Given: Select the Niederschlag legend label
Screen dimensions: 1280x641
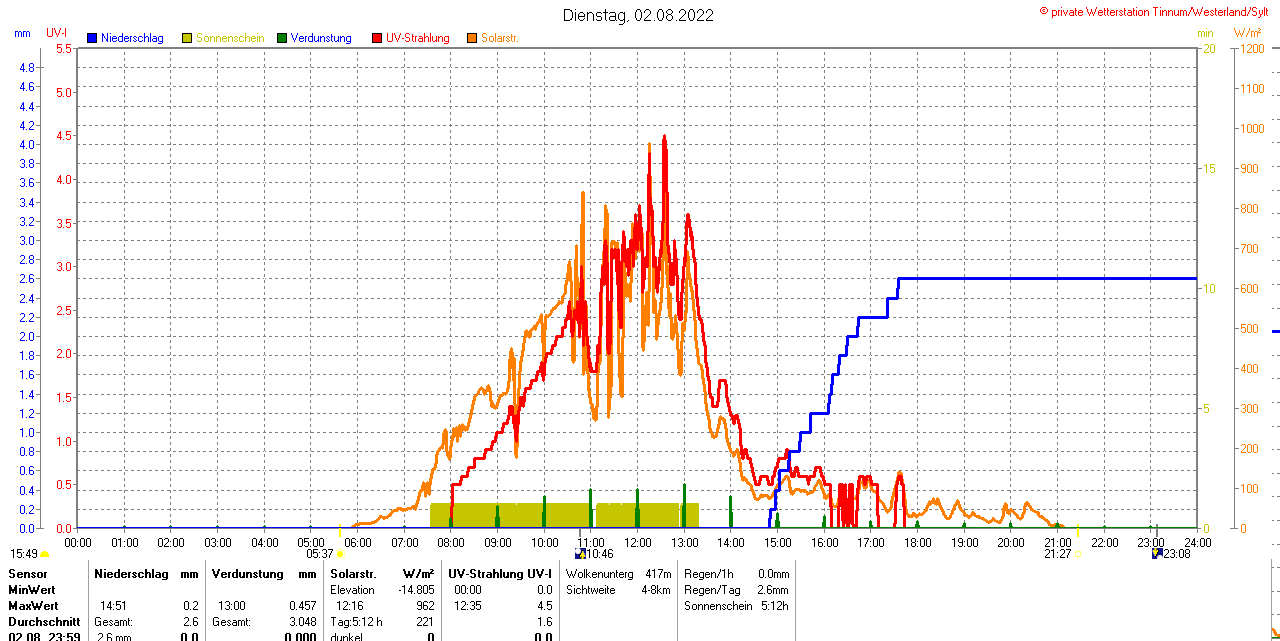Looking at the screenshot, I should click(x=132, y=38).
